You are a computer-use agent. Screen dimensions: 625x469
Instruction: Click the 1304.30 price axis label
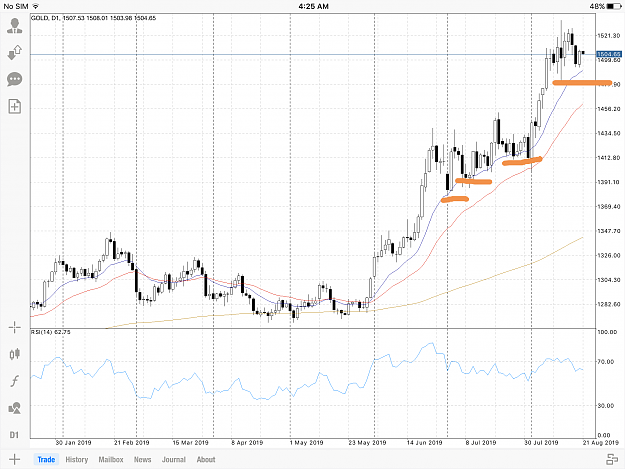point(609,280)
